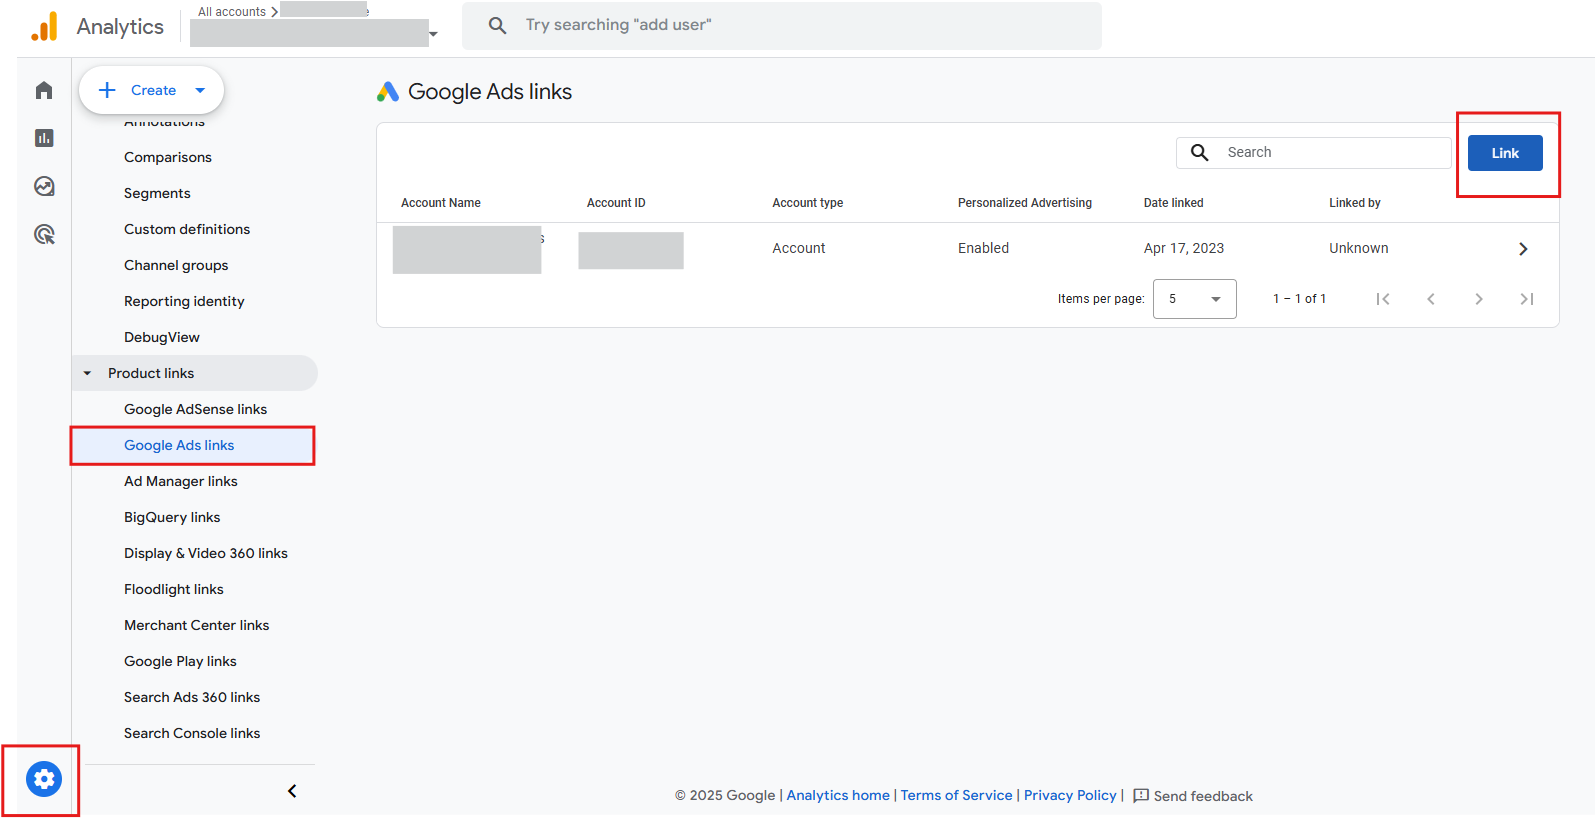Click the Unknown linked-by cell
The width and height of the screenshot is (1595, 818).
tap(1359, 248)
